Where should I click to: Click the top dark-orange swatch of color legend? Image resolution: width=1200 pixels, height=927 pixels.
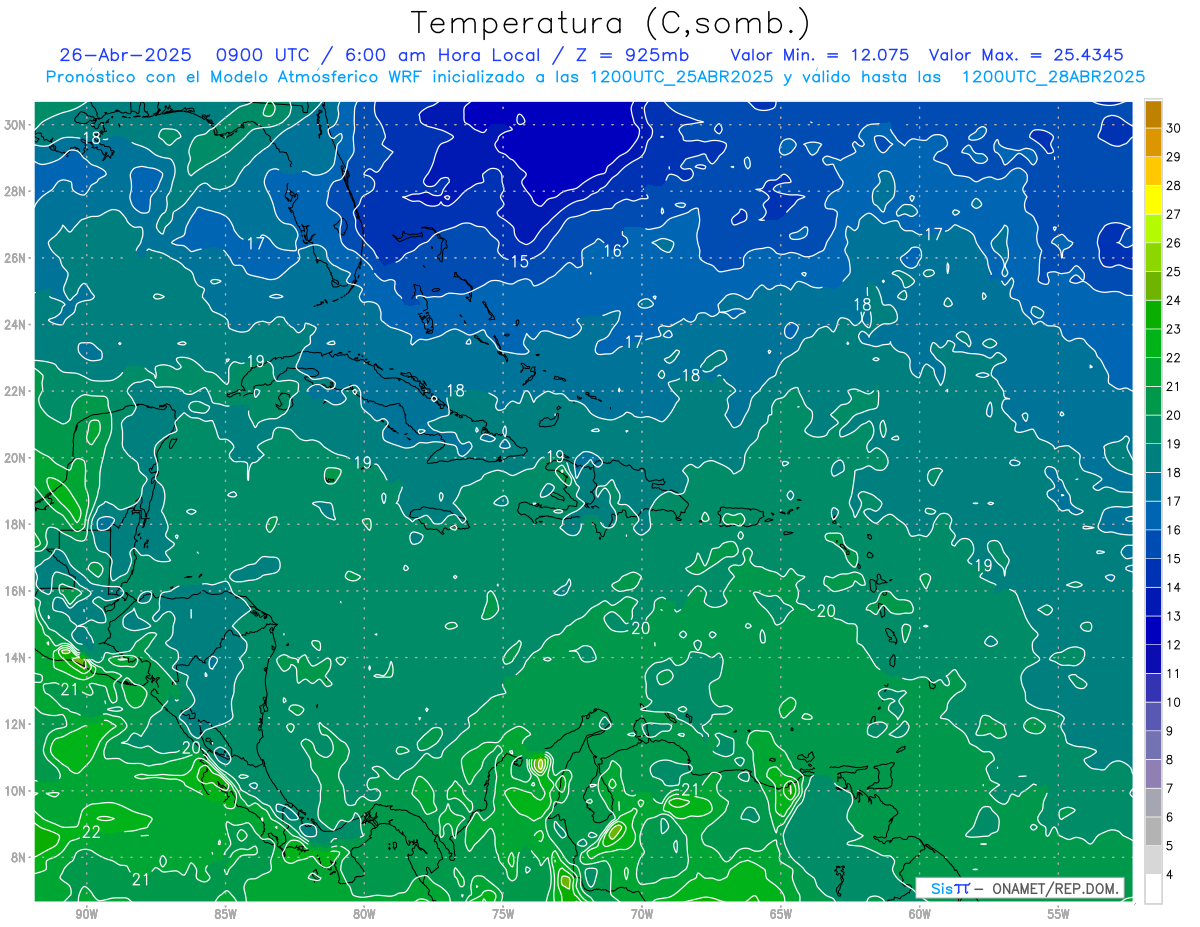click(x=1153, y=114)
